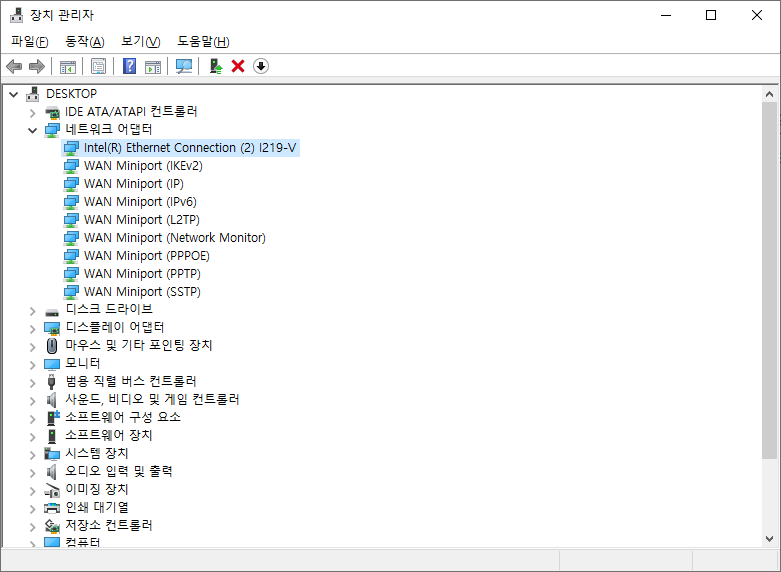Collapse the 네트워크 어댑터 node
Image resolution: width=781 pixels, height=572 pixels.
(32, 131)
